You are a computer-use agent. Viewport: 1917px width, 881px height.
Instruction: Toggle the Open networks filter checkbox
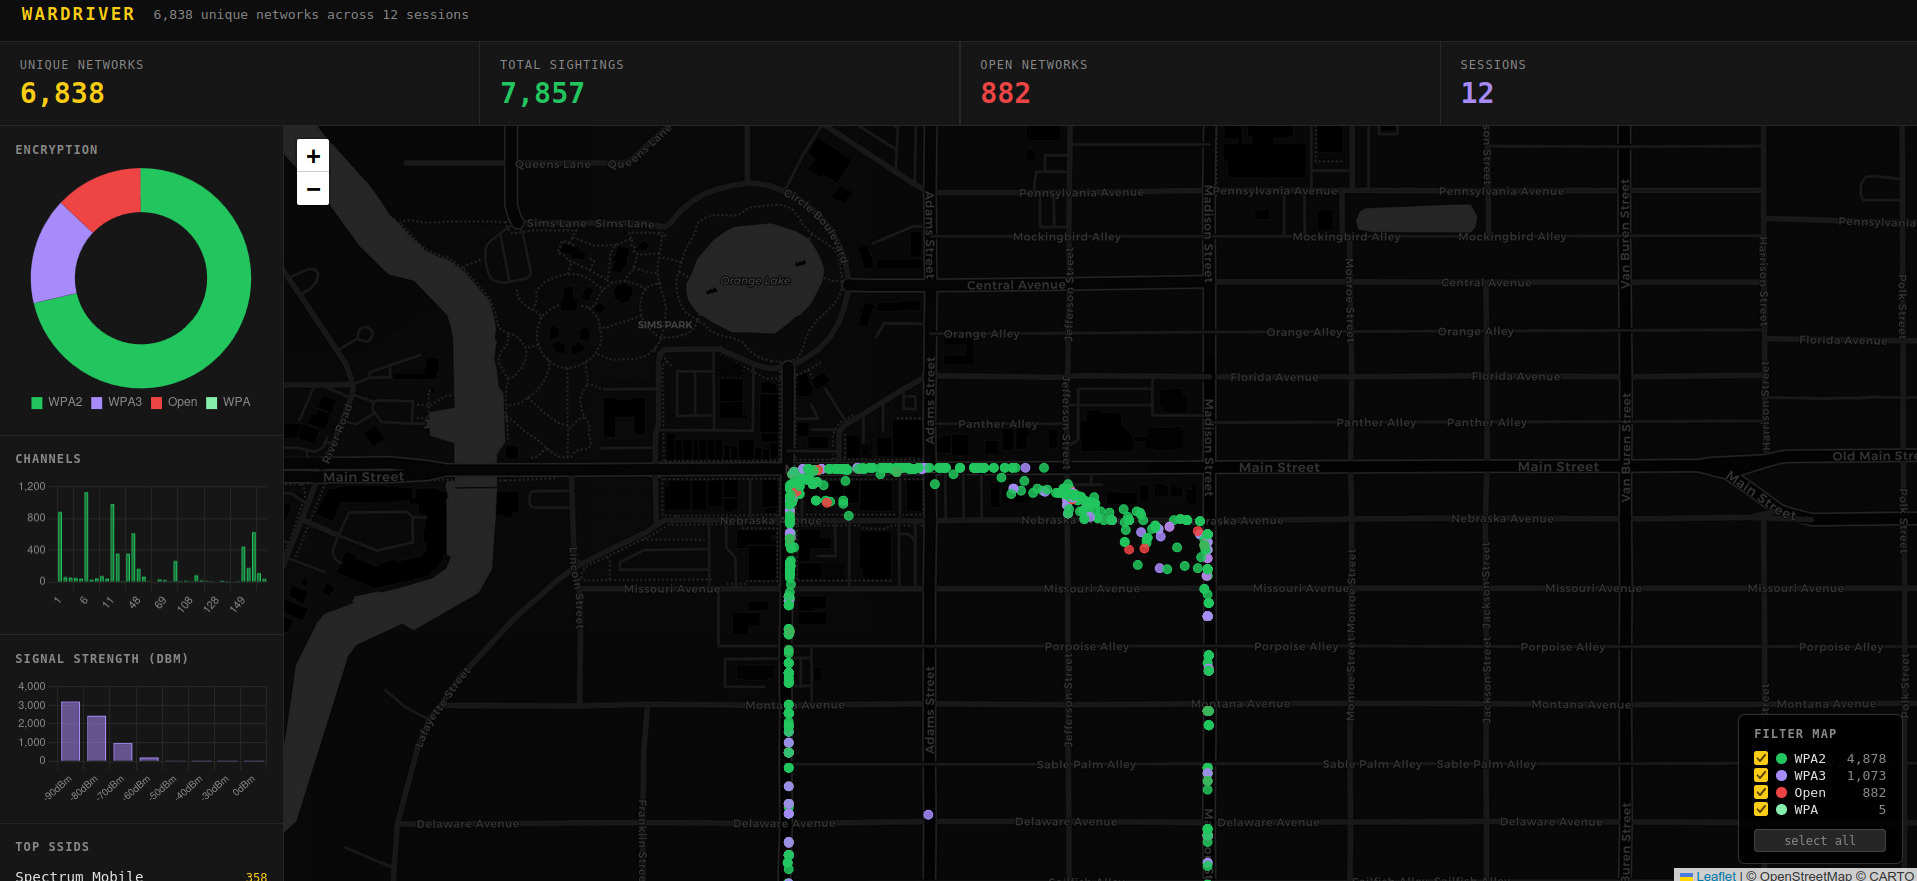[1761, 792]
